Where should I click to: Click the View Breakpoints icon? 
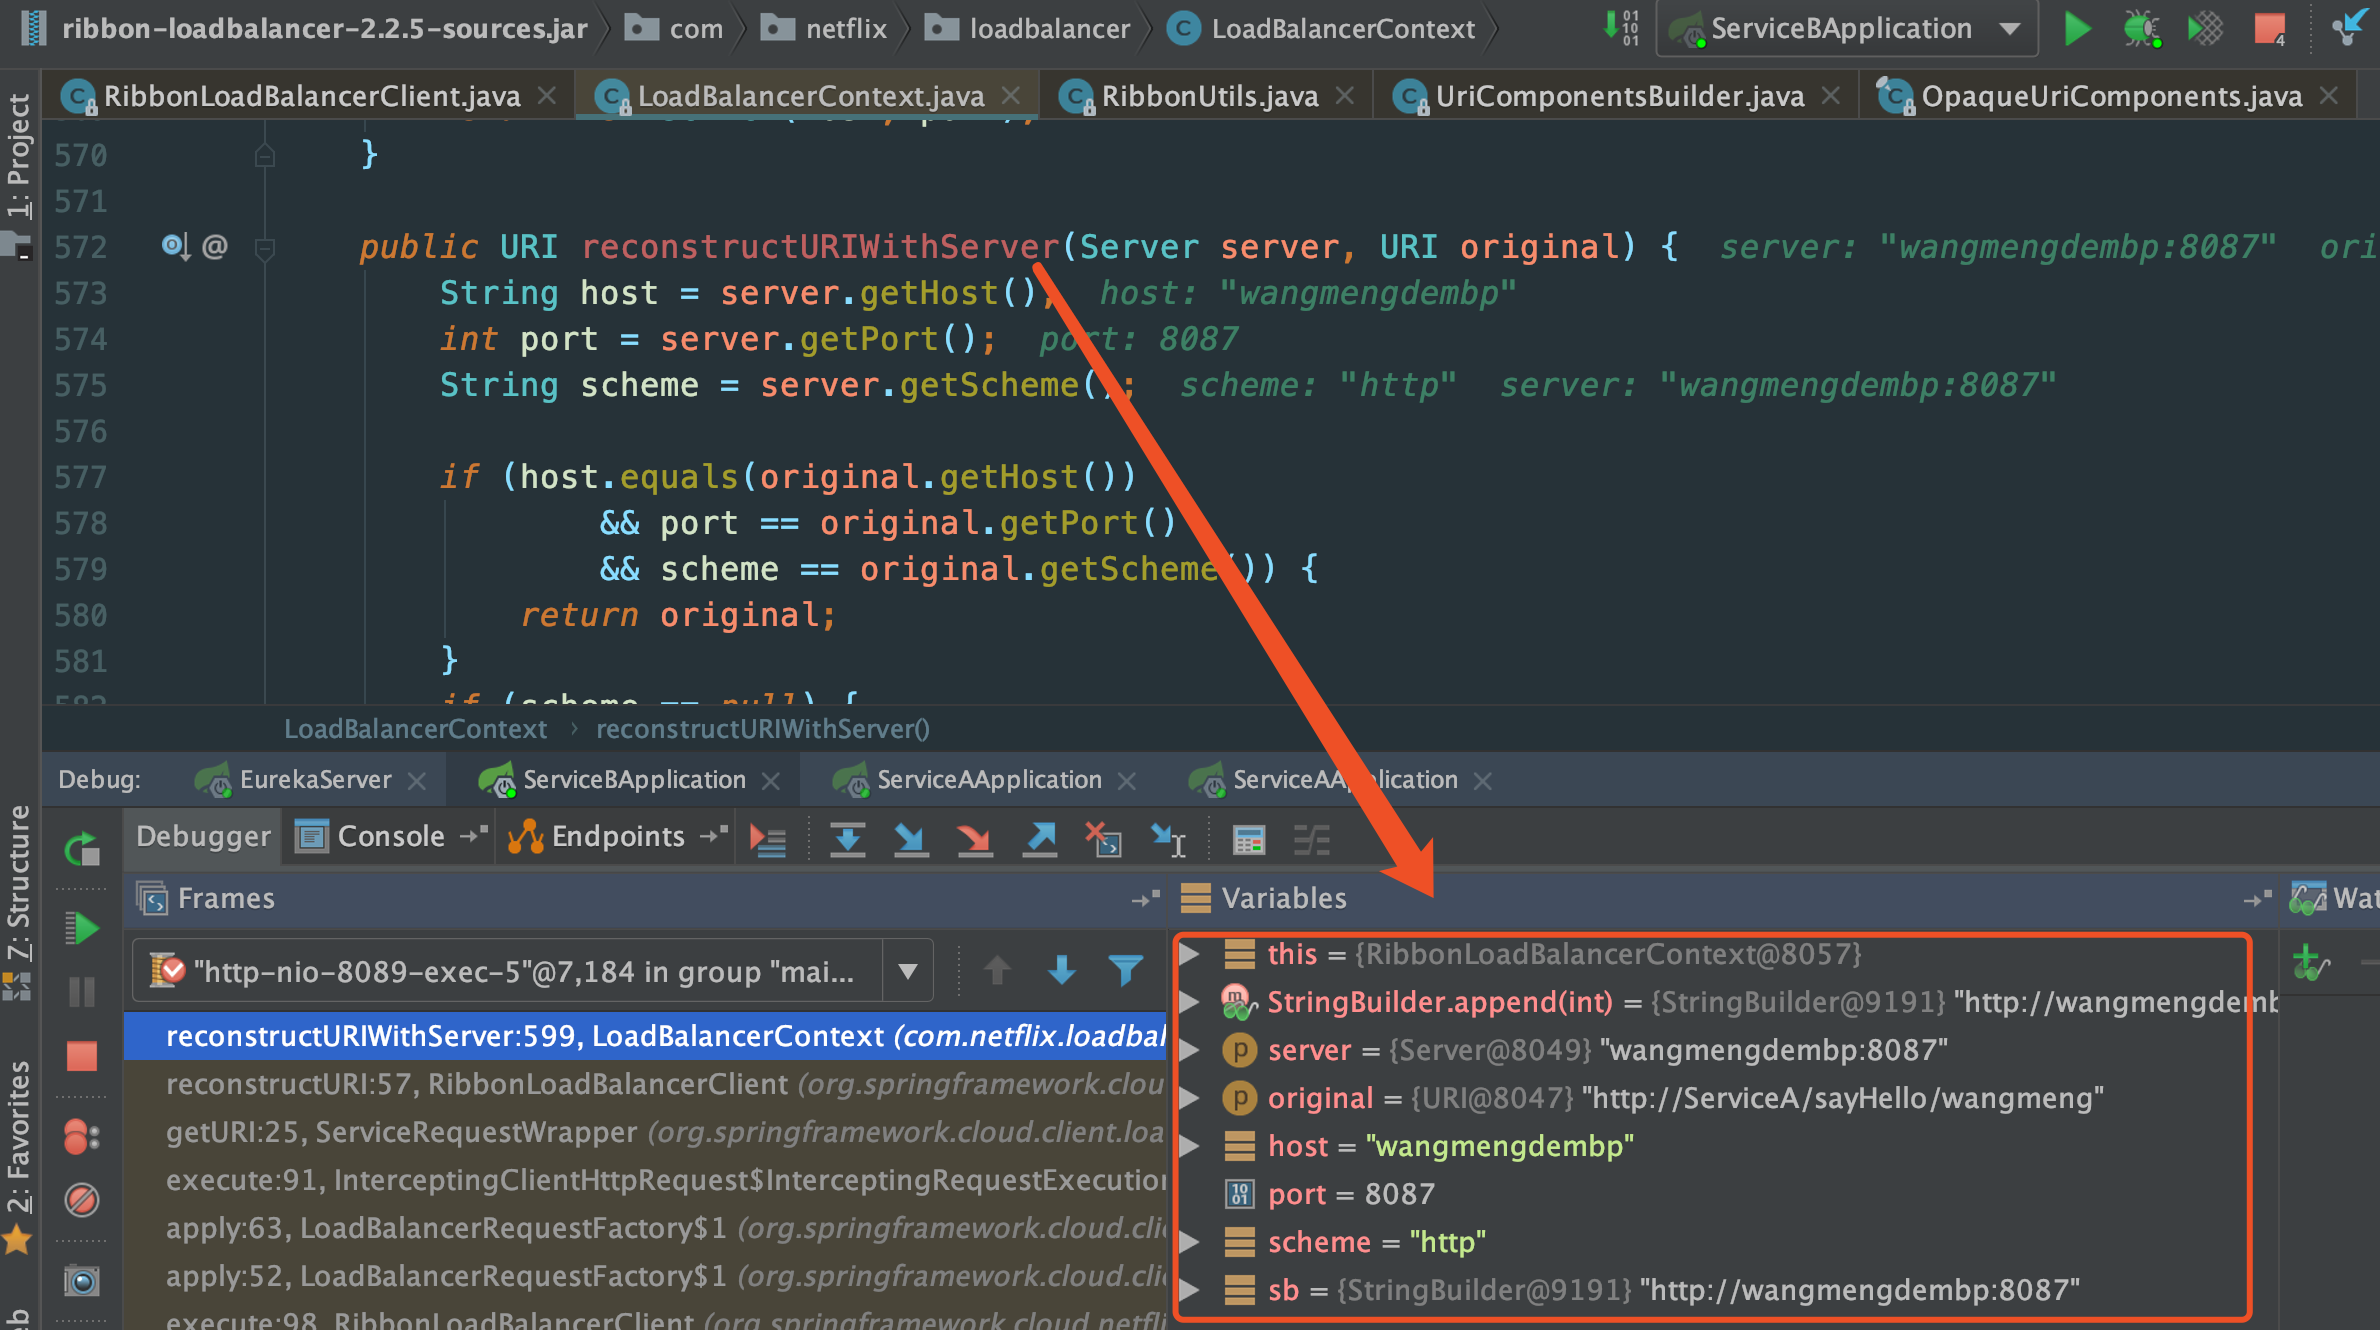click(82, 1136)
